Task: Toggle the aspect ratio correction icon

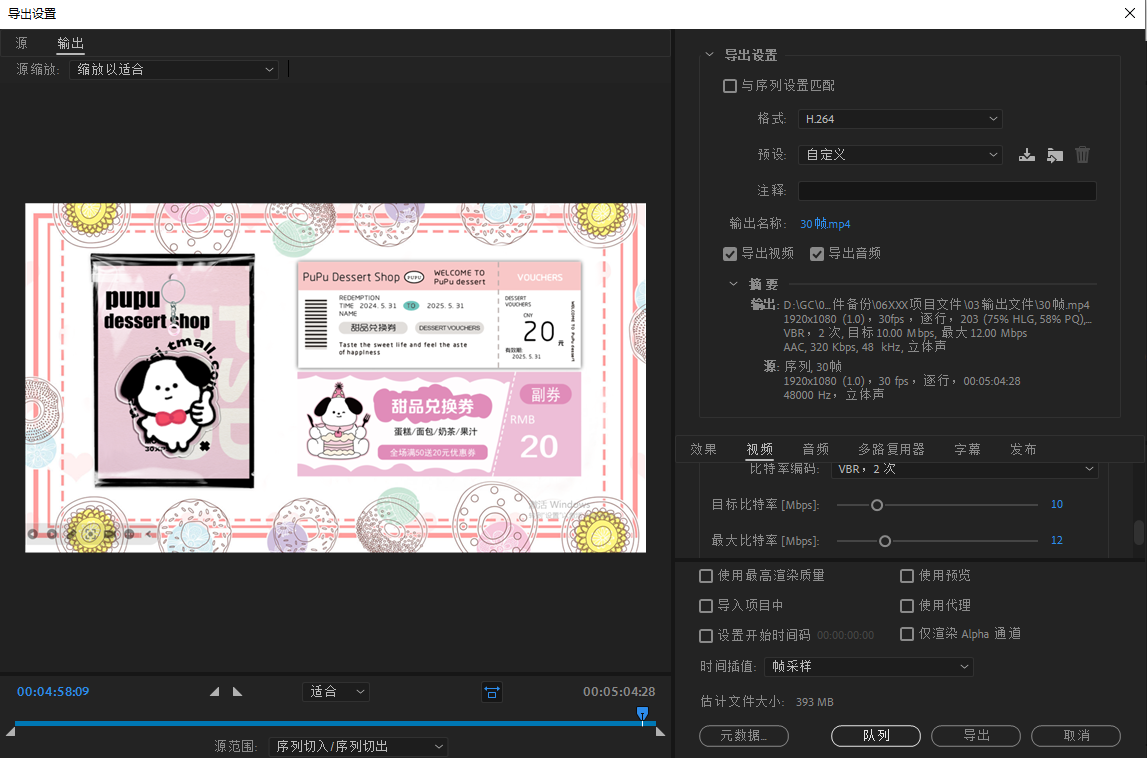Action: click(491, 692)
